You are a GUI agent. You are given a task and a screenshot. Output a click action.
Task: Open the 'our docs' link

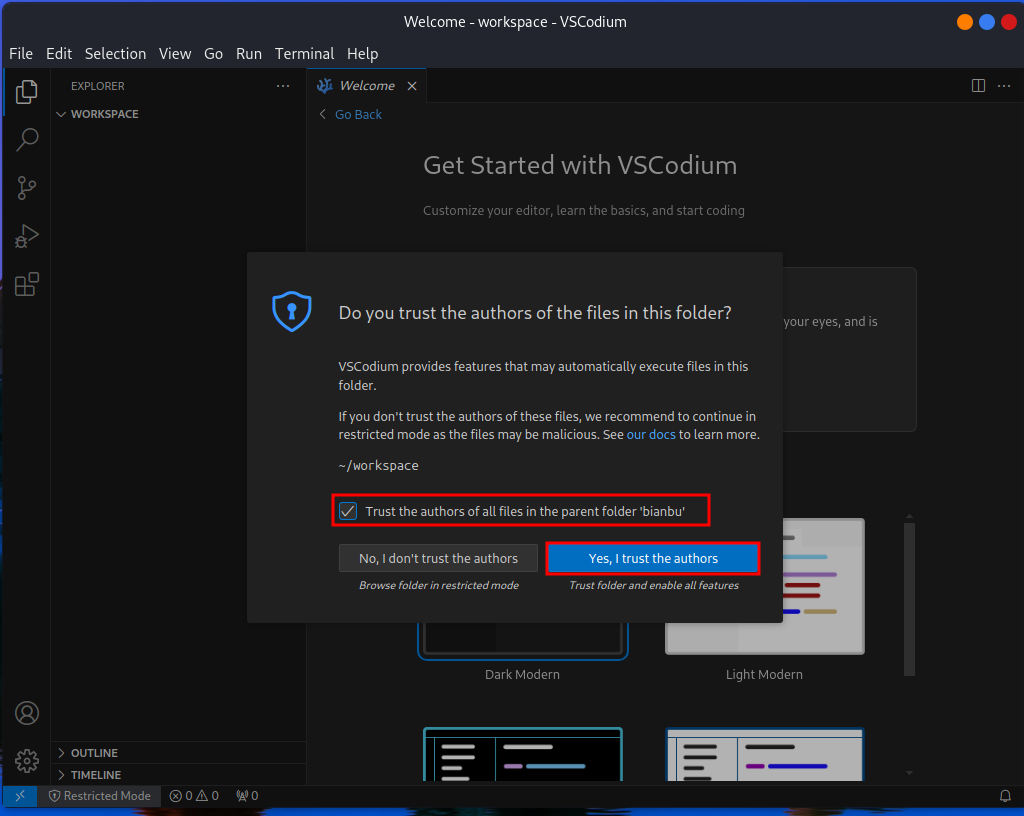[x=650, y=435]
